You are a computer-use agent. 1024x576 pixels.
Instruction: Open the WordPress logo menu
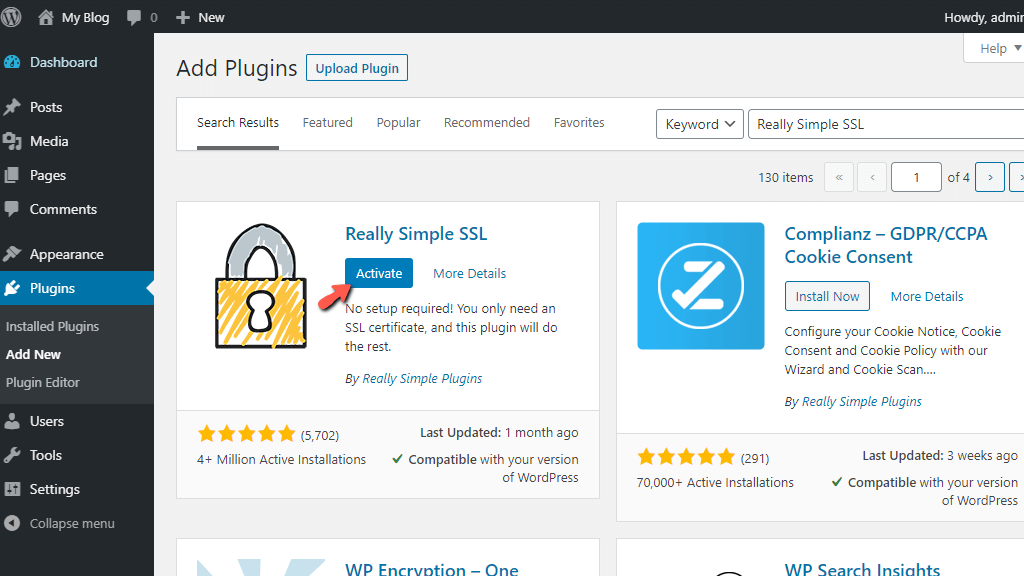12,17
